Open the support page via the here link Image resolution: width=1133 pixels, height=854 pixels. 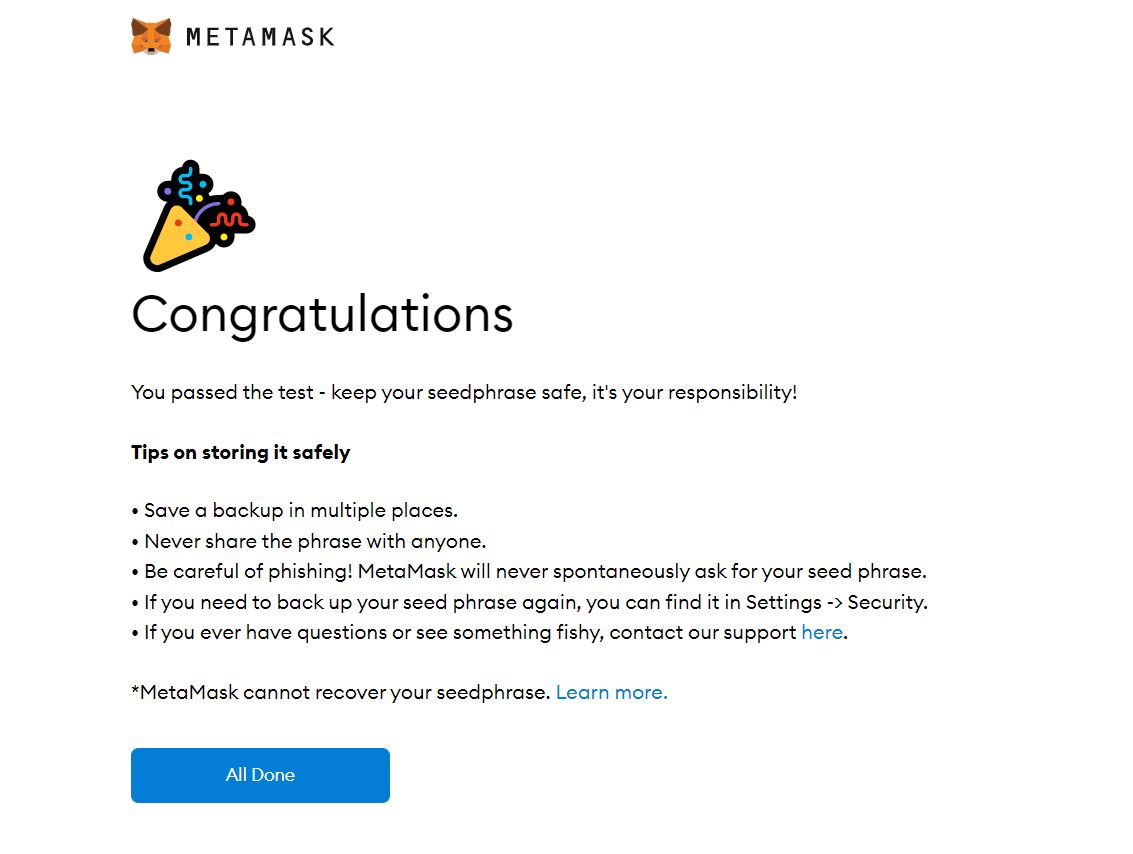[820, 632]
